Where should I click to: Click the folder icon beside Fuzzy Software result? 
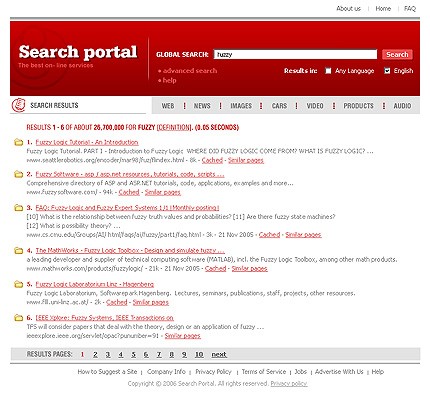coord(19,174)
